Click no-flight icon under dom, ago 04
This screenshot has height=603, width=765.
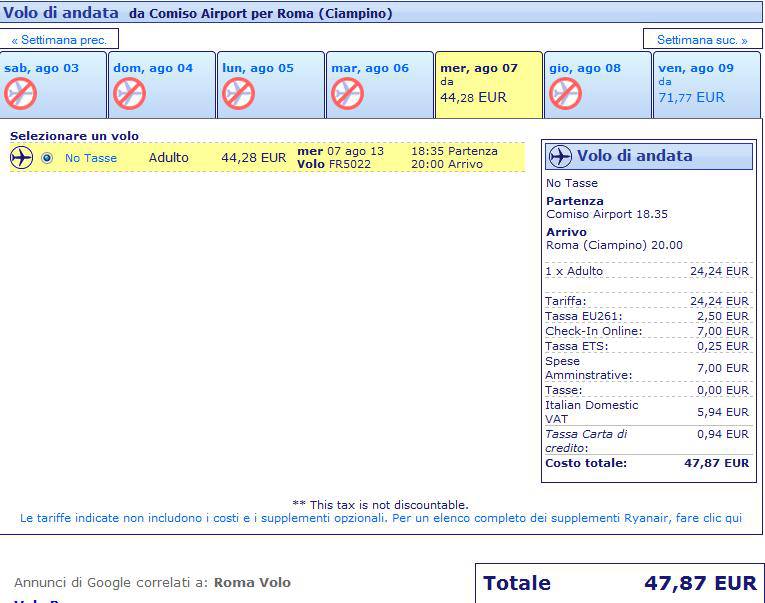[129, 94]
